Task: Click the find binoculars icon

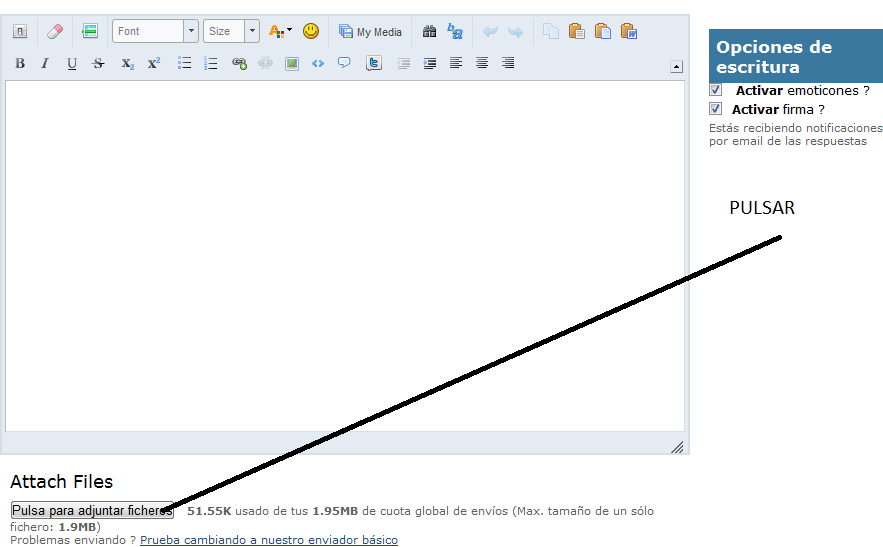Action: pyautogui.click(x=430, y=32)
